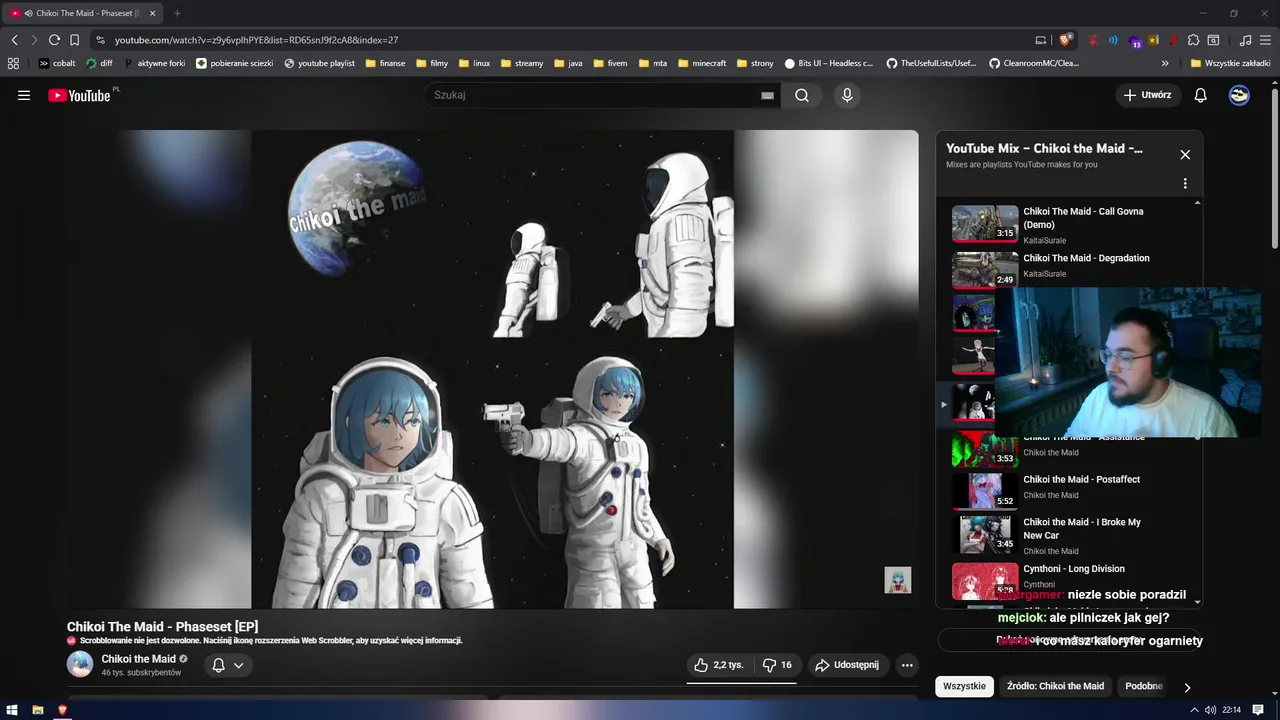The image size is (1280, 720).
Task: Open more actions menu beside Udostępnij
Action: [907, 665]
